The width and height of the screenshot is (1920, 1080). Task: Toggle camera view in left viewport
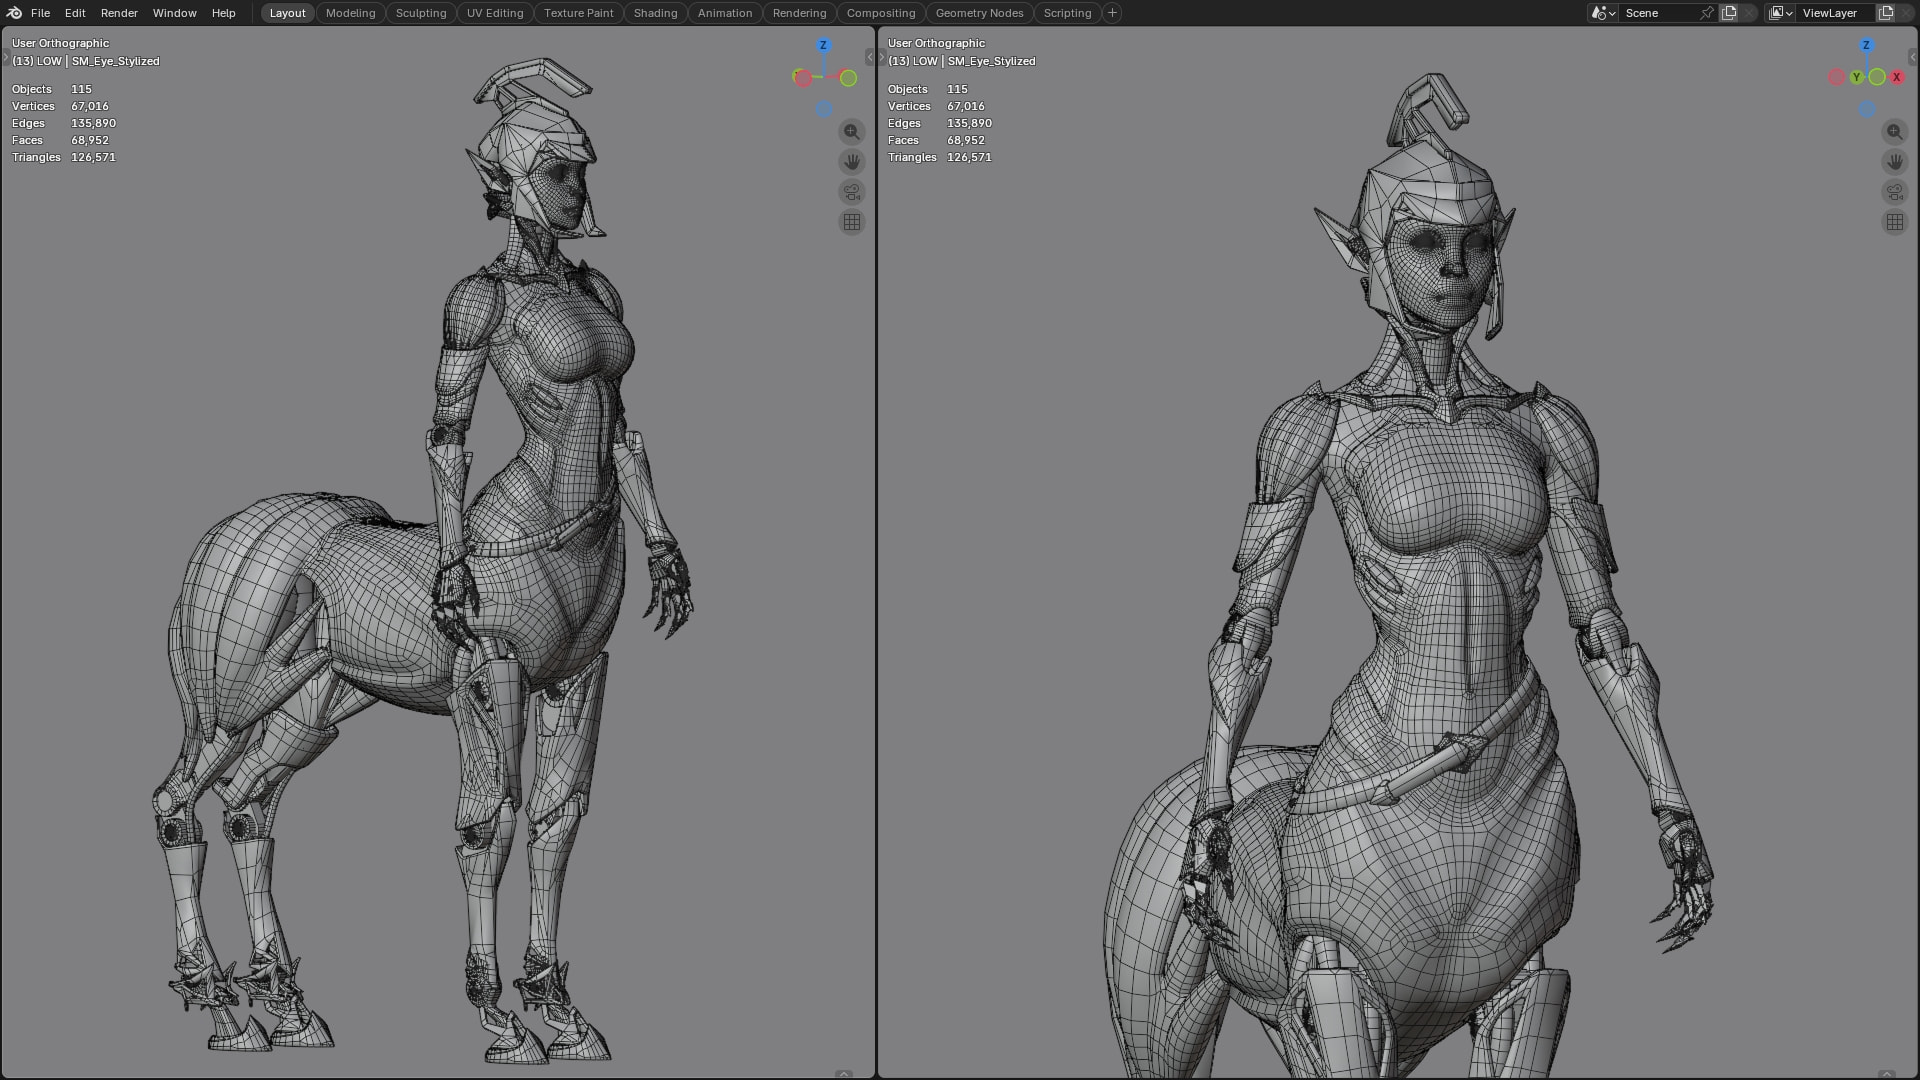(x=852, y=192)
